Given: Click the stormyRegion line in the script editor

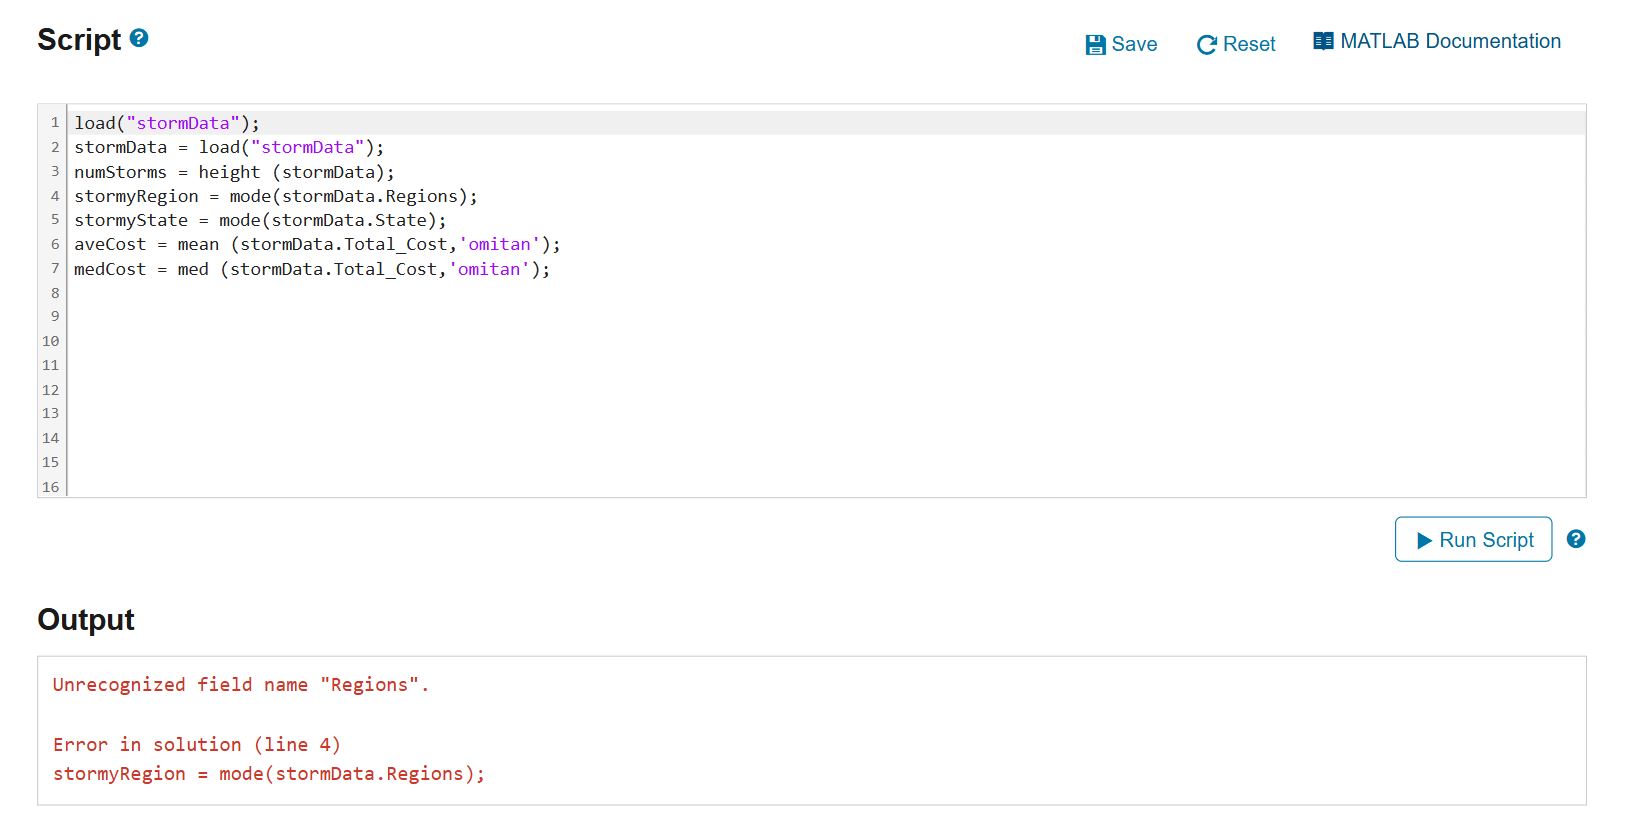Looking at the screenshot, I should 275,196.
